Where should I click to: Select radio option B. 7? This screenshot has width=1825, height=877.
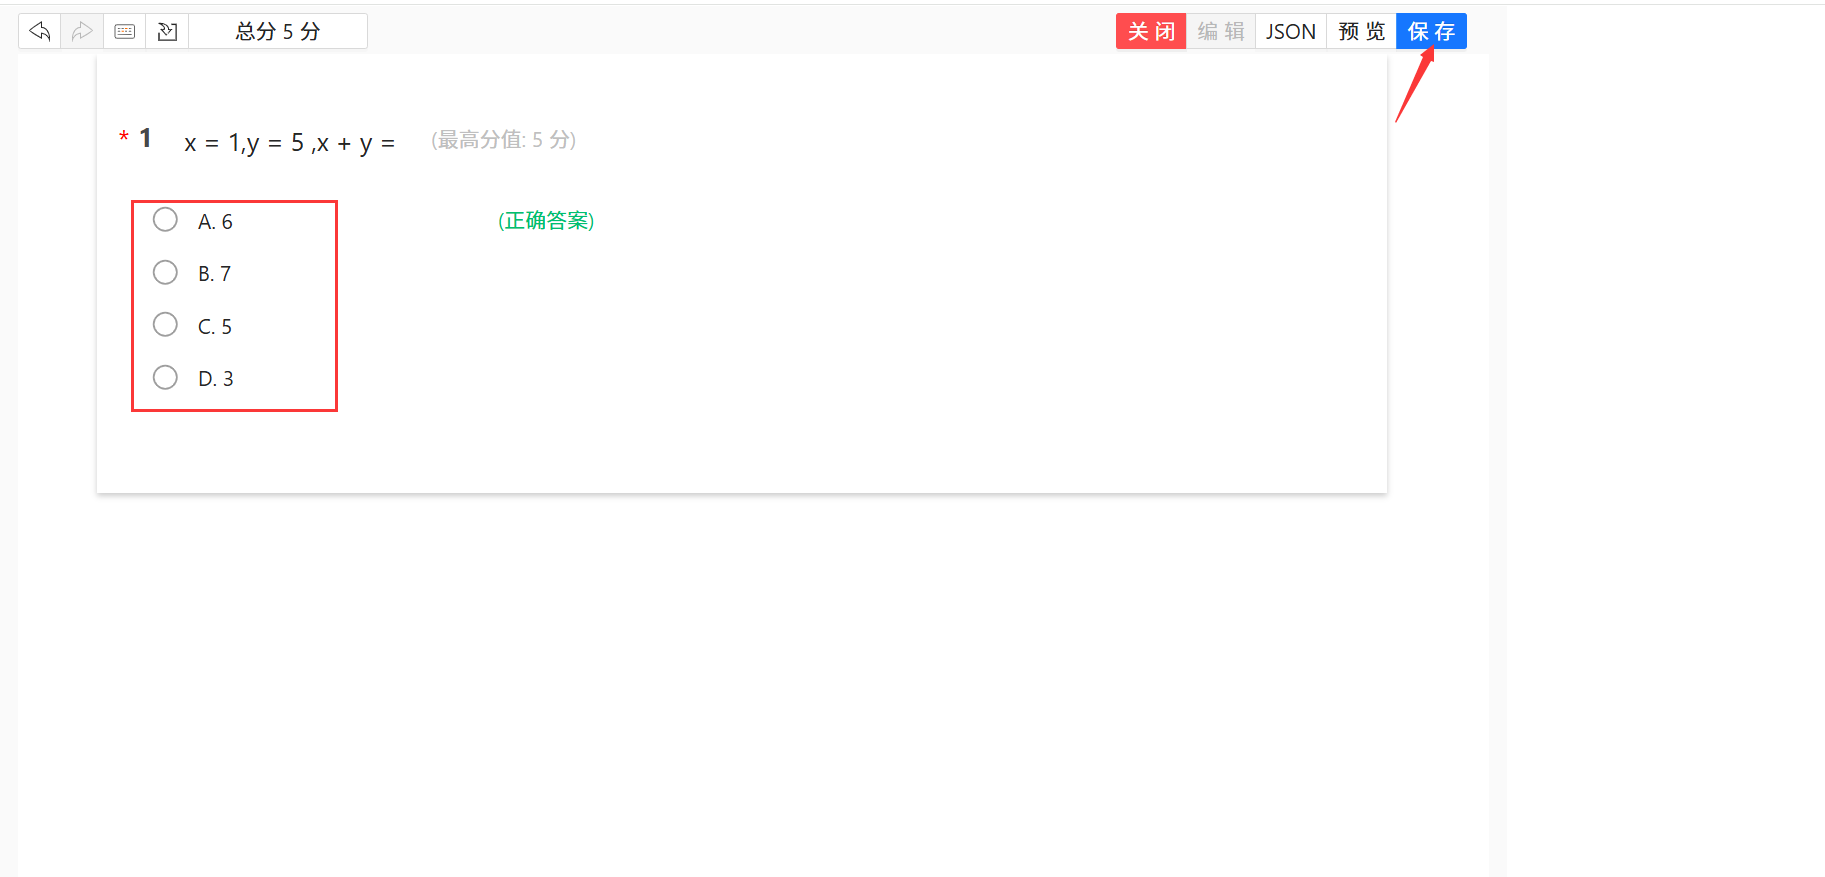(x=165, y=272)
